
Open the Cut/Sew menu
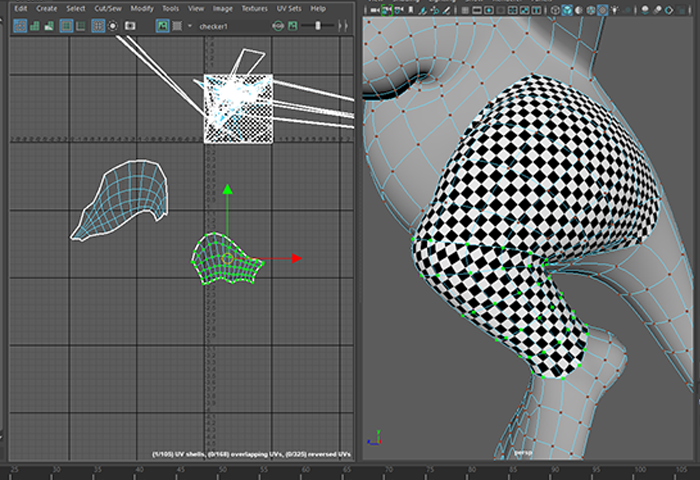[106, 8]
